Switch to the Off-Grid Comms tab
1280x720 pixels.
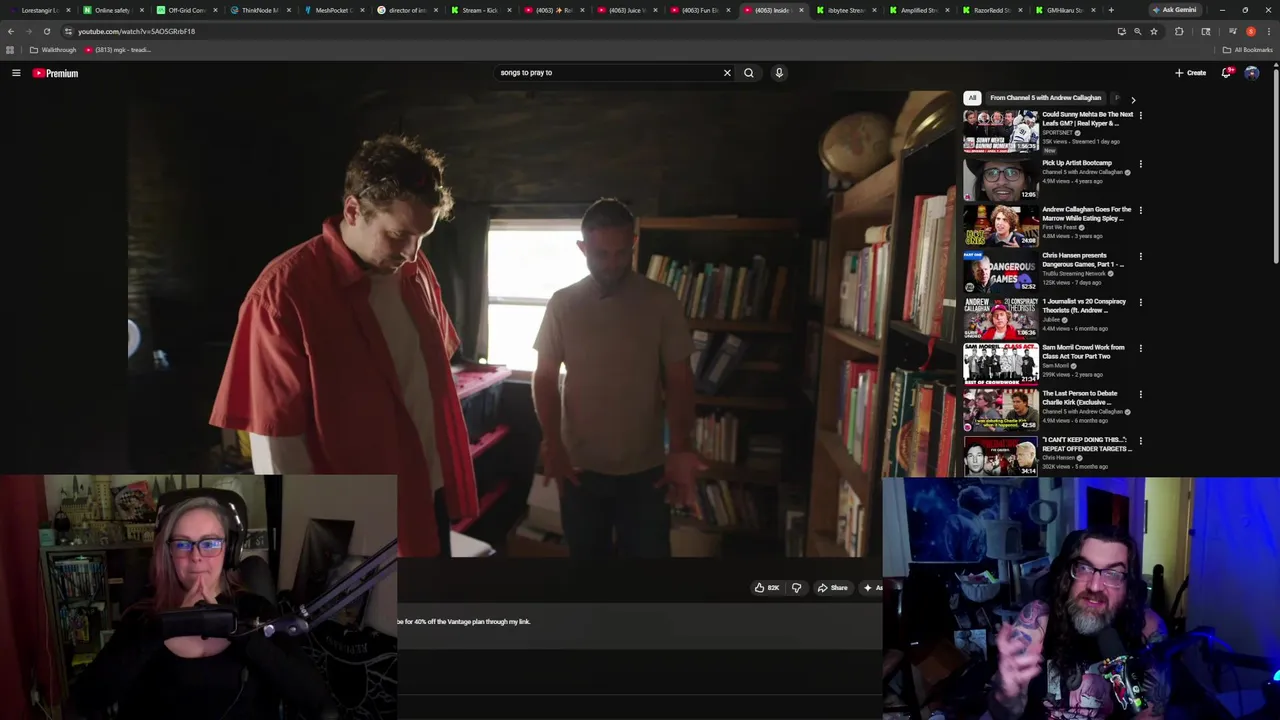click(x=185, y=10)
